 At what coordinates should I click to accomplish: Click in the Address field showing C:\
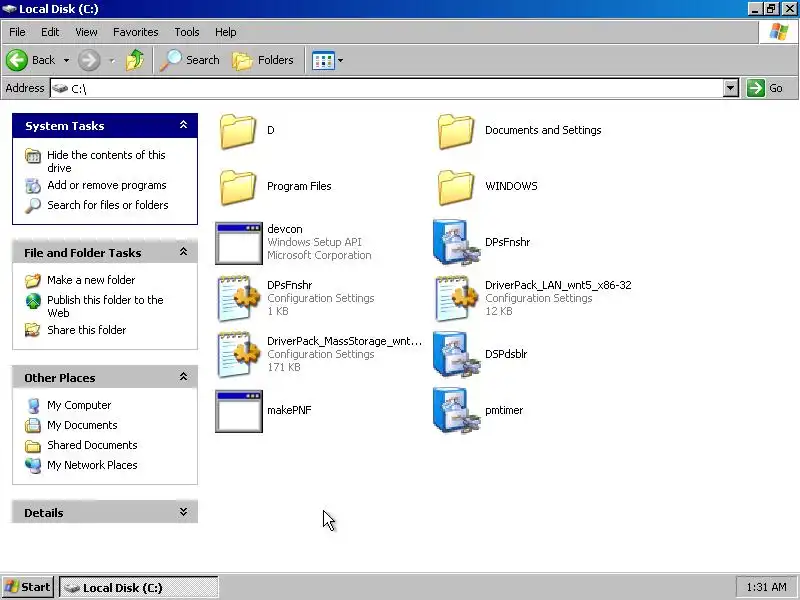(387, 88)
